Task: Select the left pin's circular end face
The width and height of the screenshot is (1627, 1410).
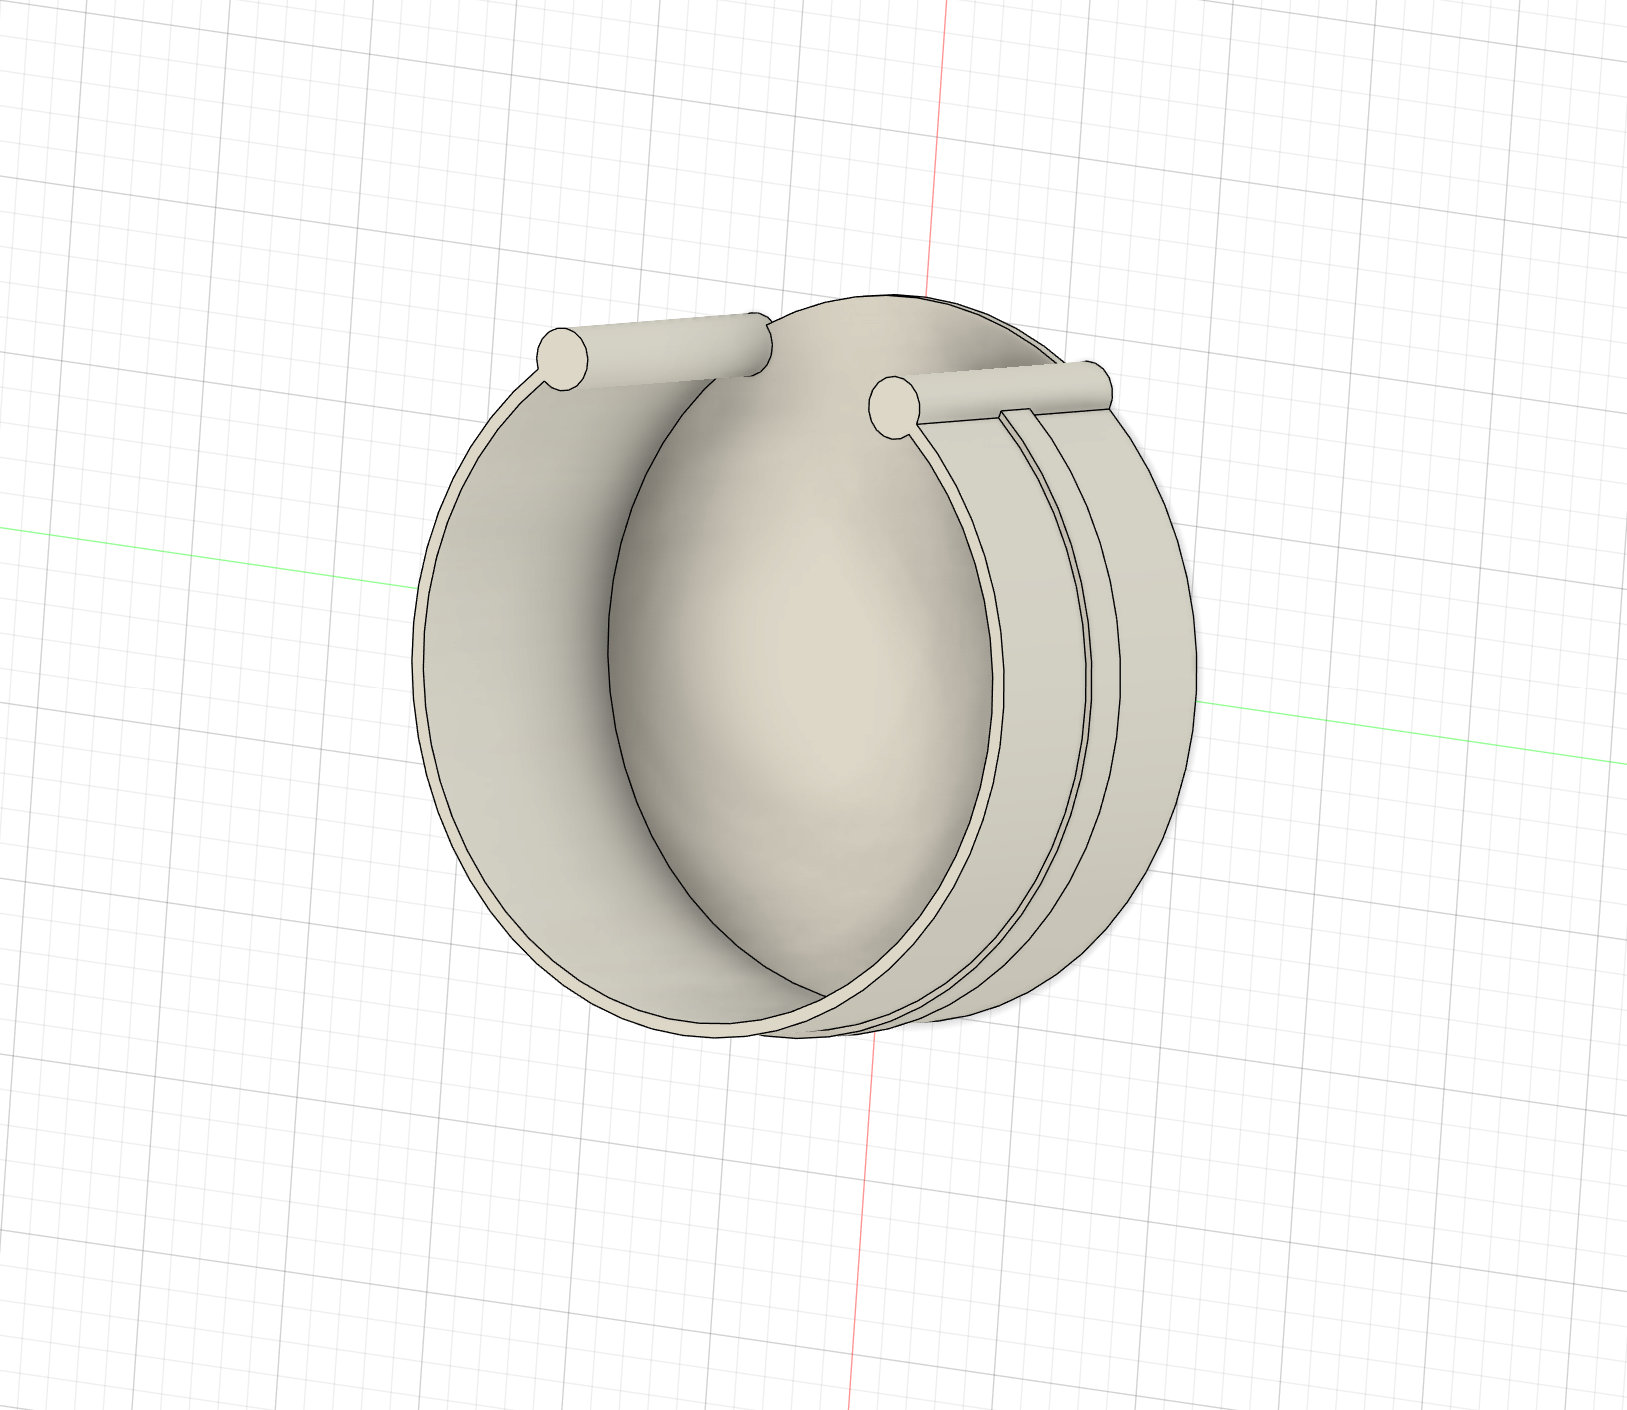Action: (562, 358)
